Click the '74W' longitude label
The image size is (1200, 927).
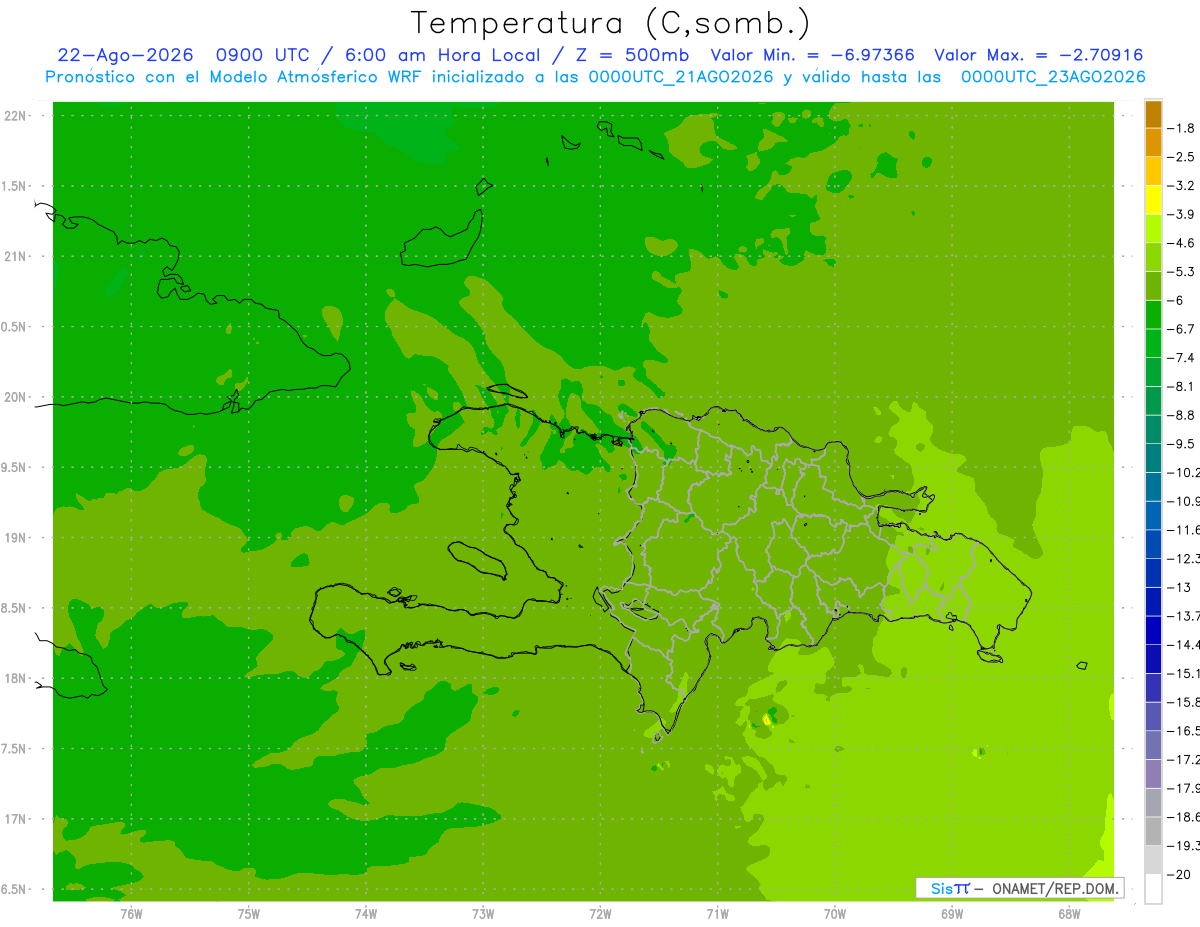coord(366,914)
